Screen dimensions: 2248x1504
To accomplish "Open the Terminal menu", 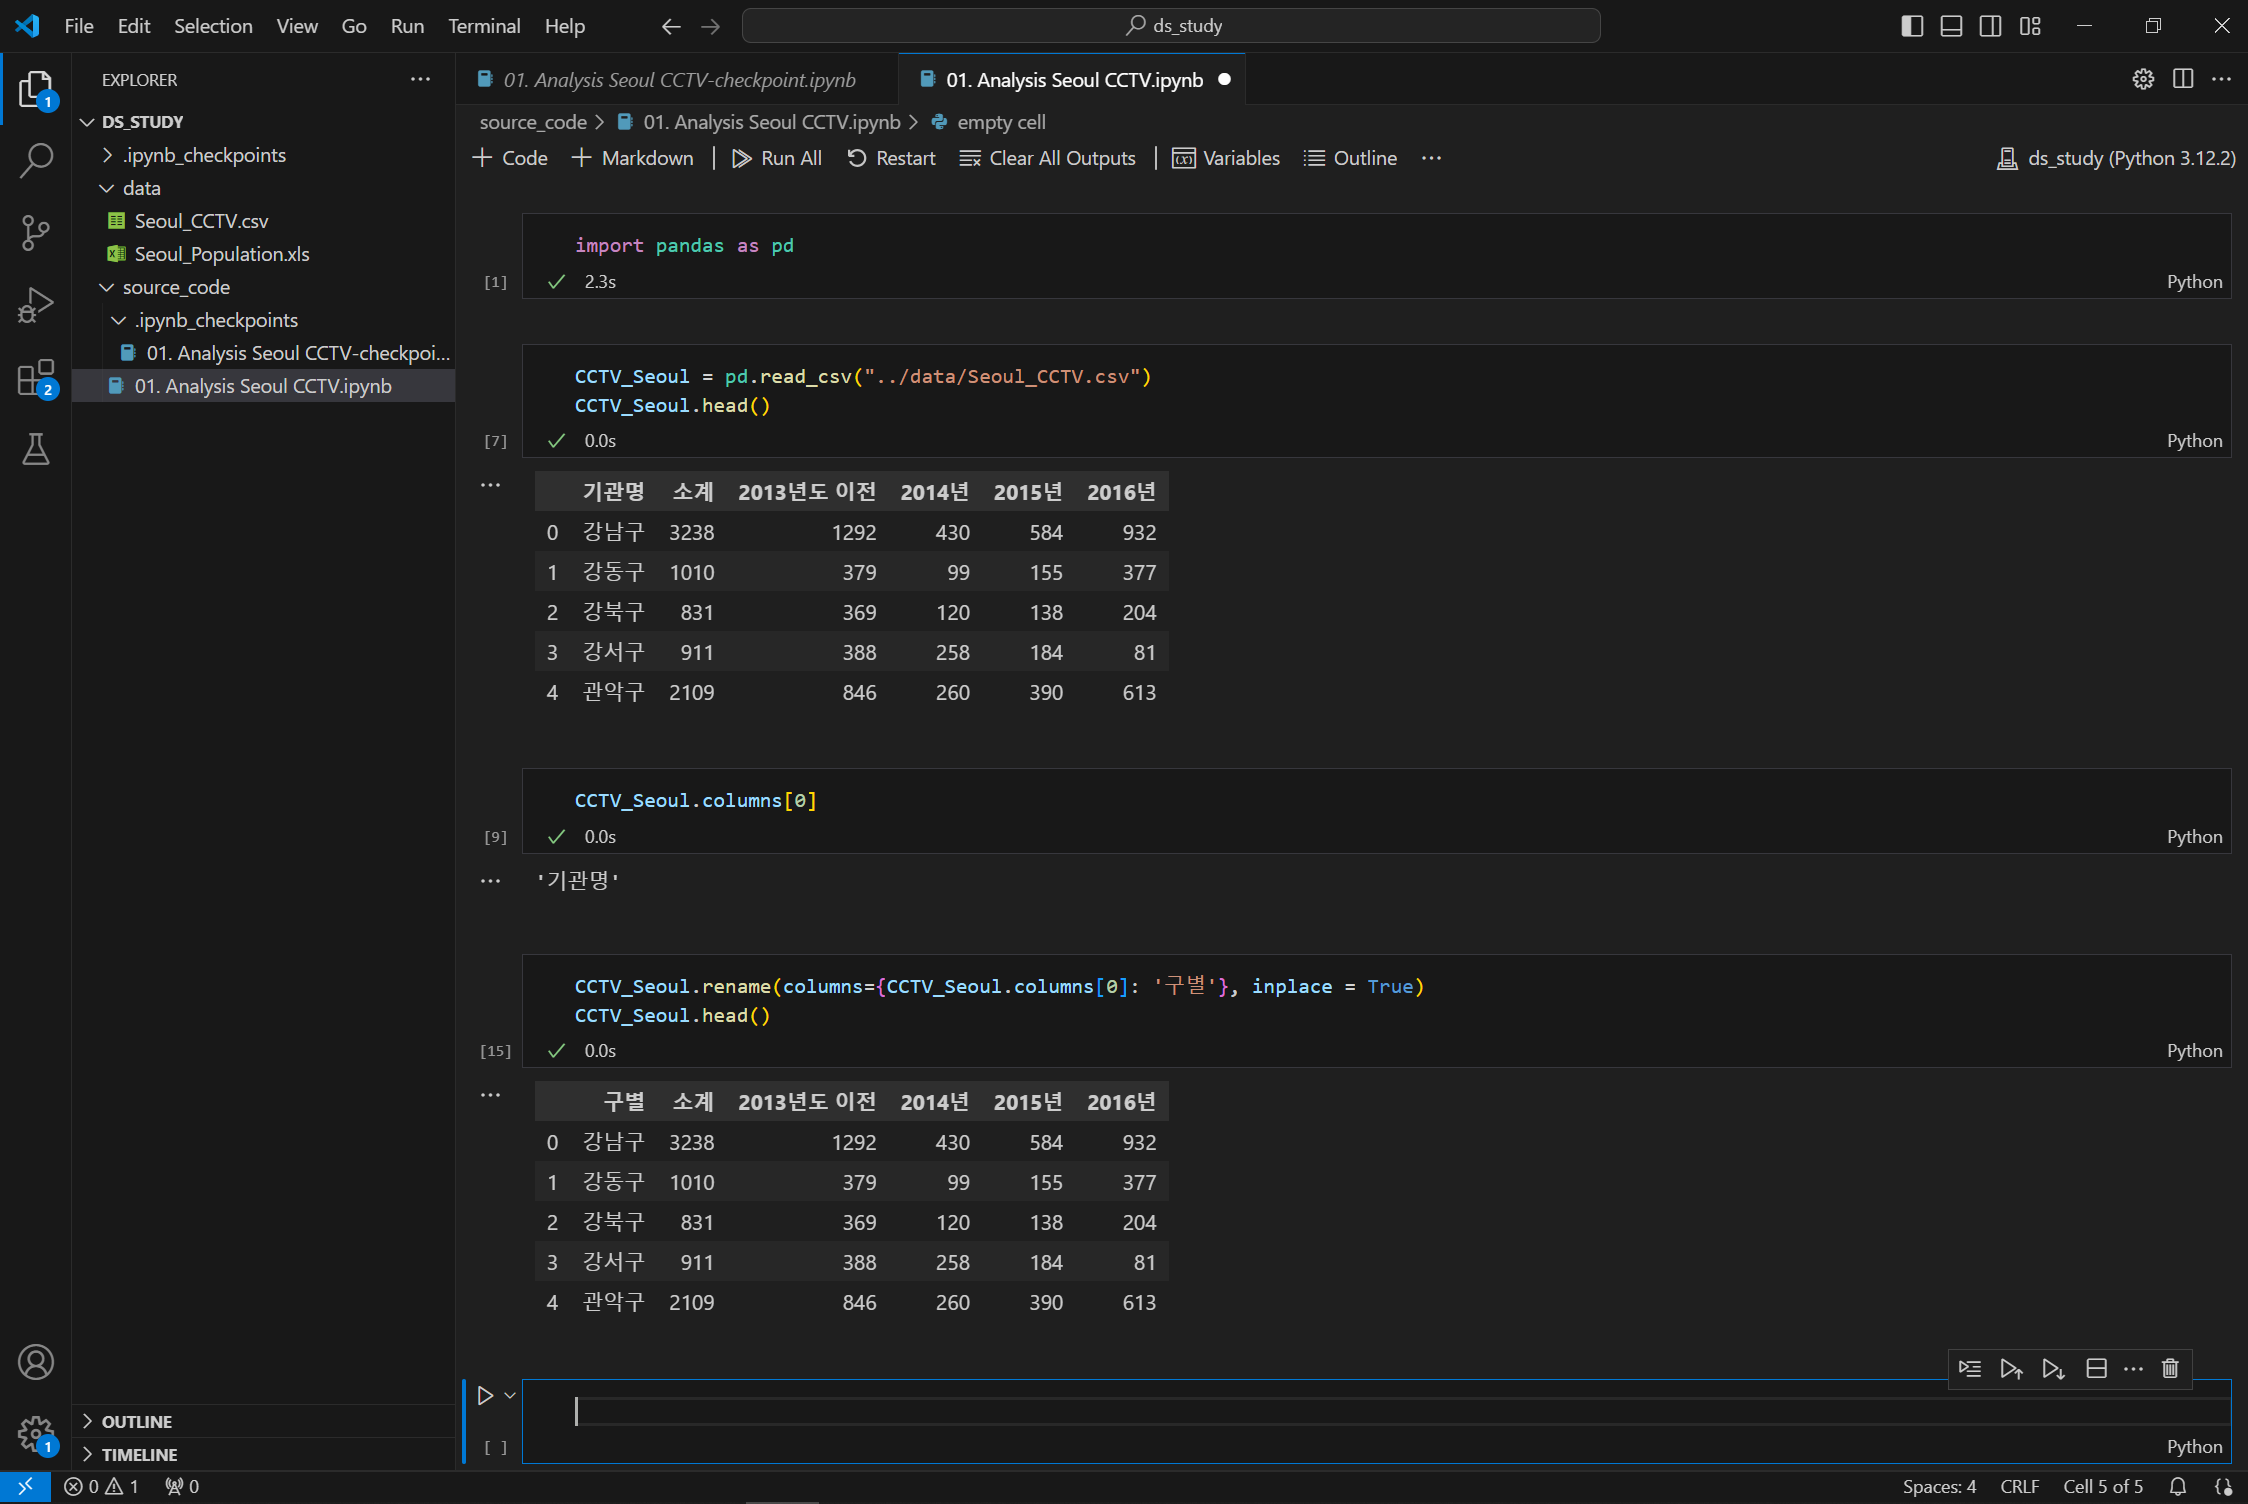I will (484, 26).
